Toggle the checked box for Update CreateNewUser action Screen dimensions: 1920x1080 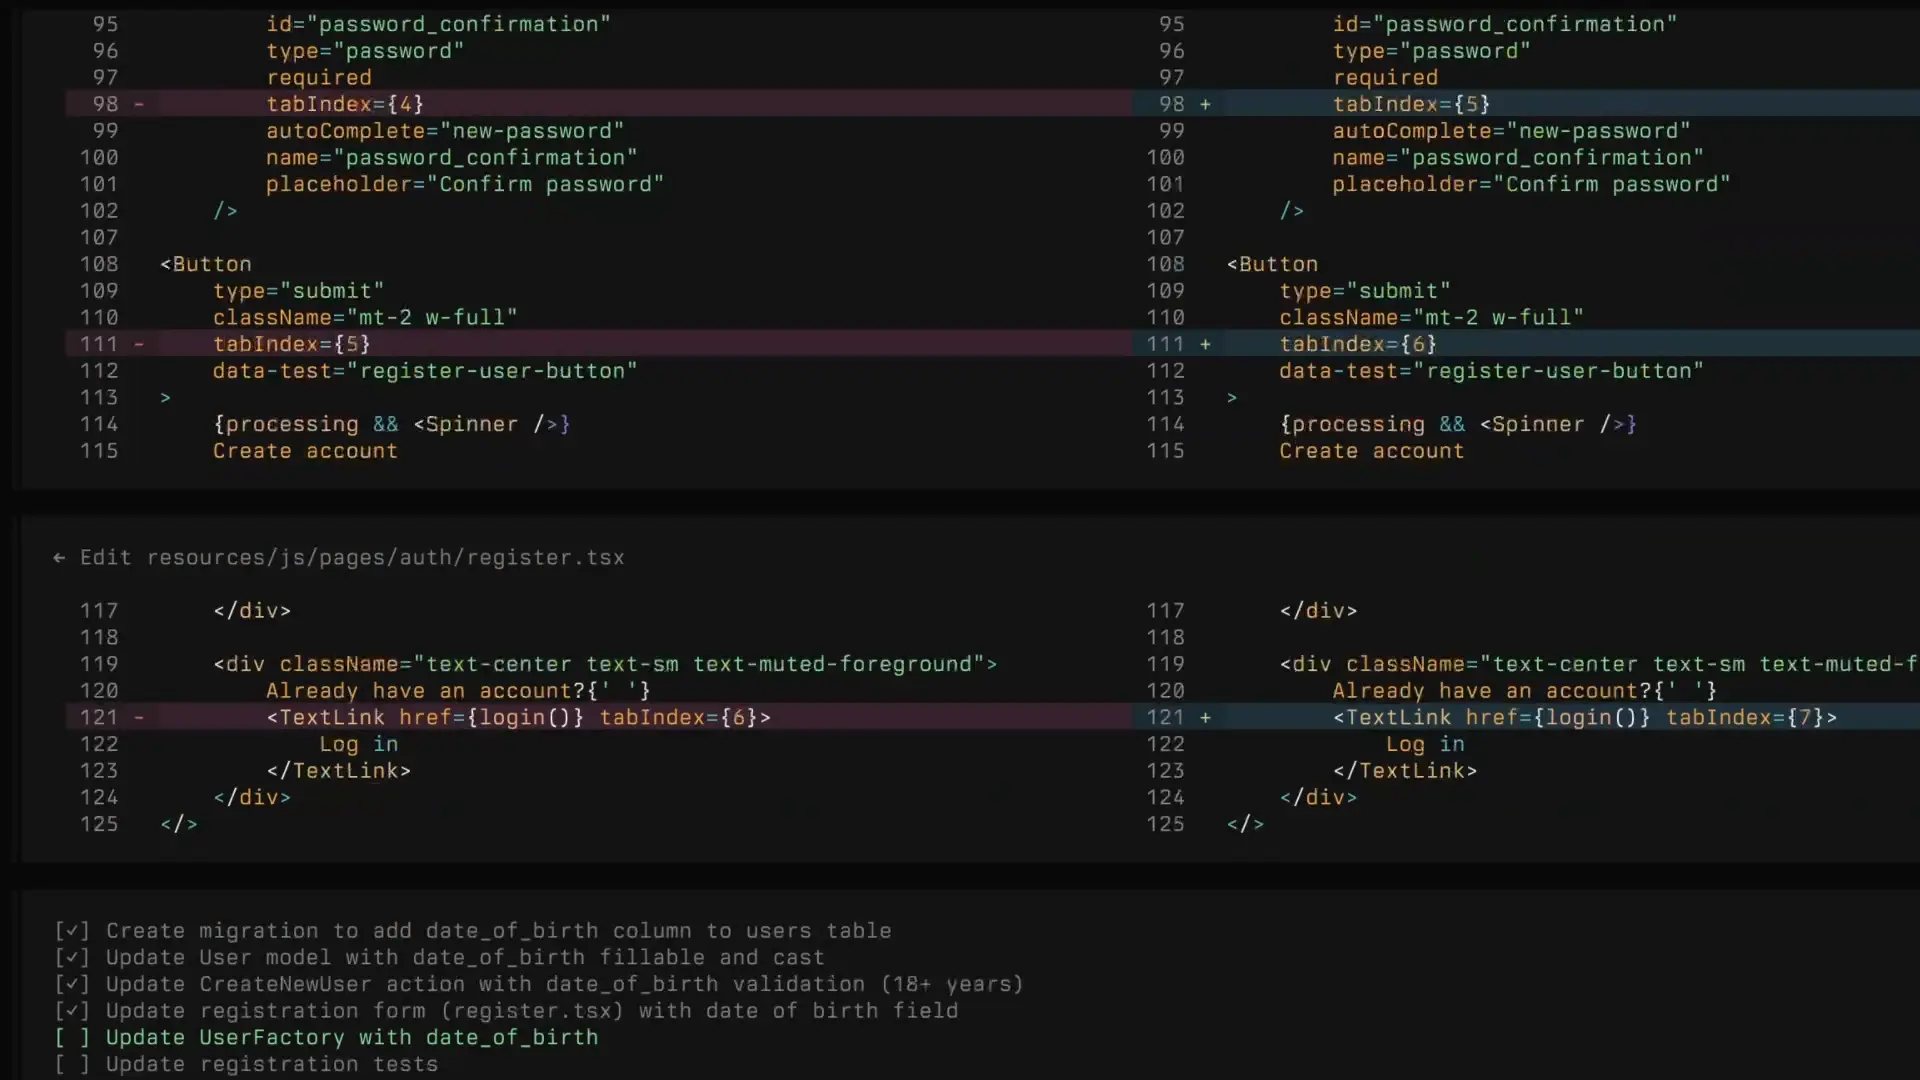pyautogui.click(x=72, y=984)
